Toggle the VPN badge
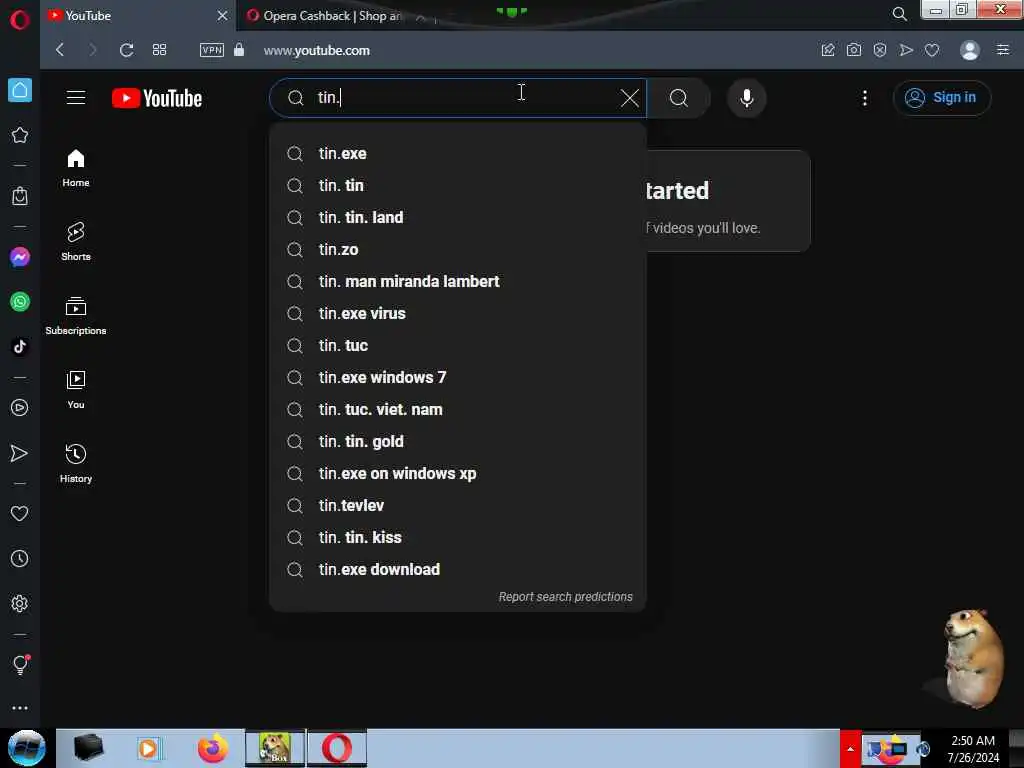The width and height of the screenshot is (1024, 768). pyautogui.click(x=212, y=50)
